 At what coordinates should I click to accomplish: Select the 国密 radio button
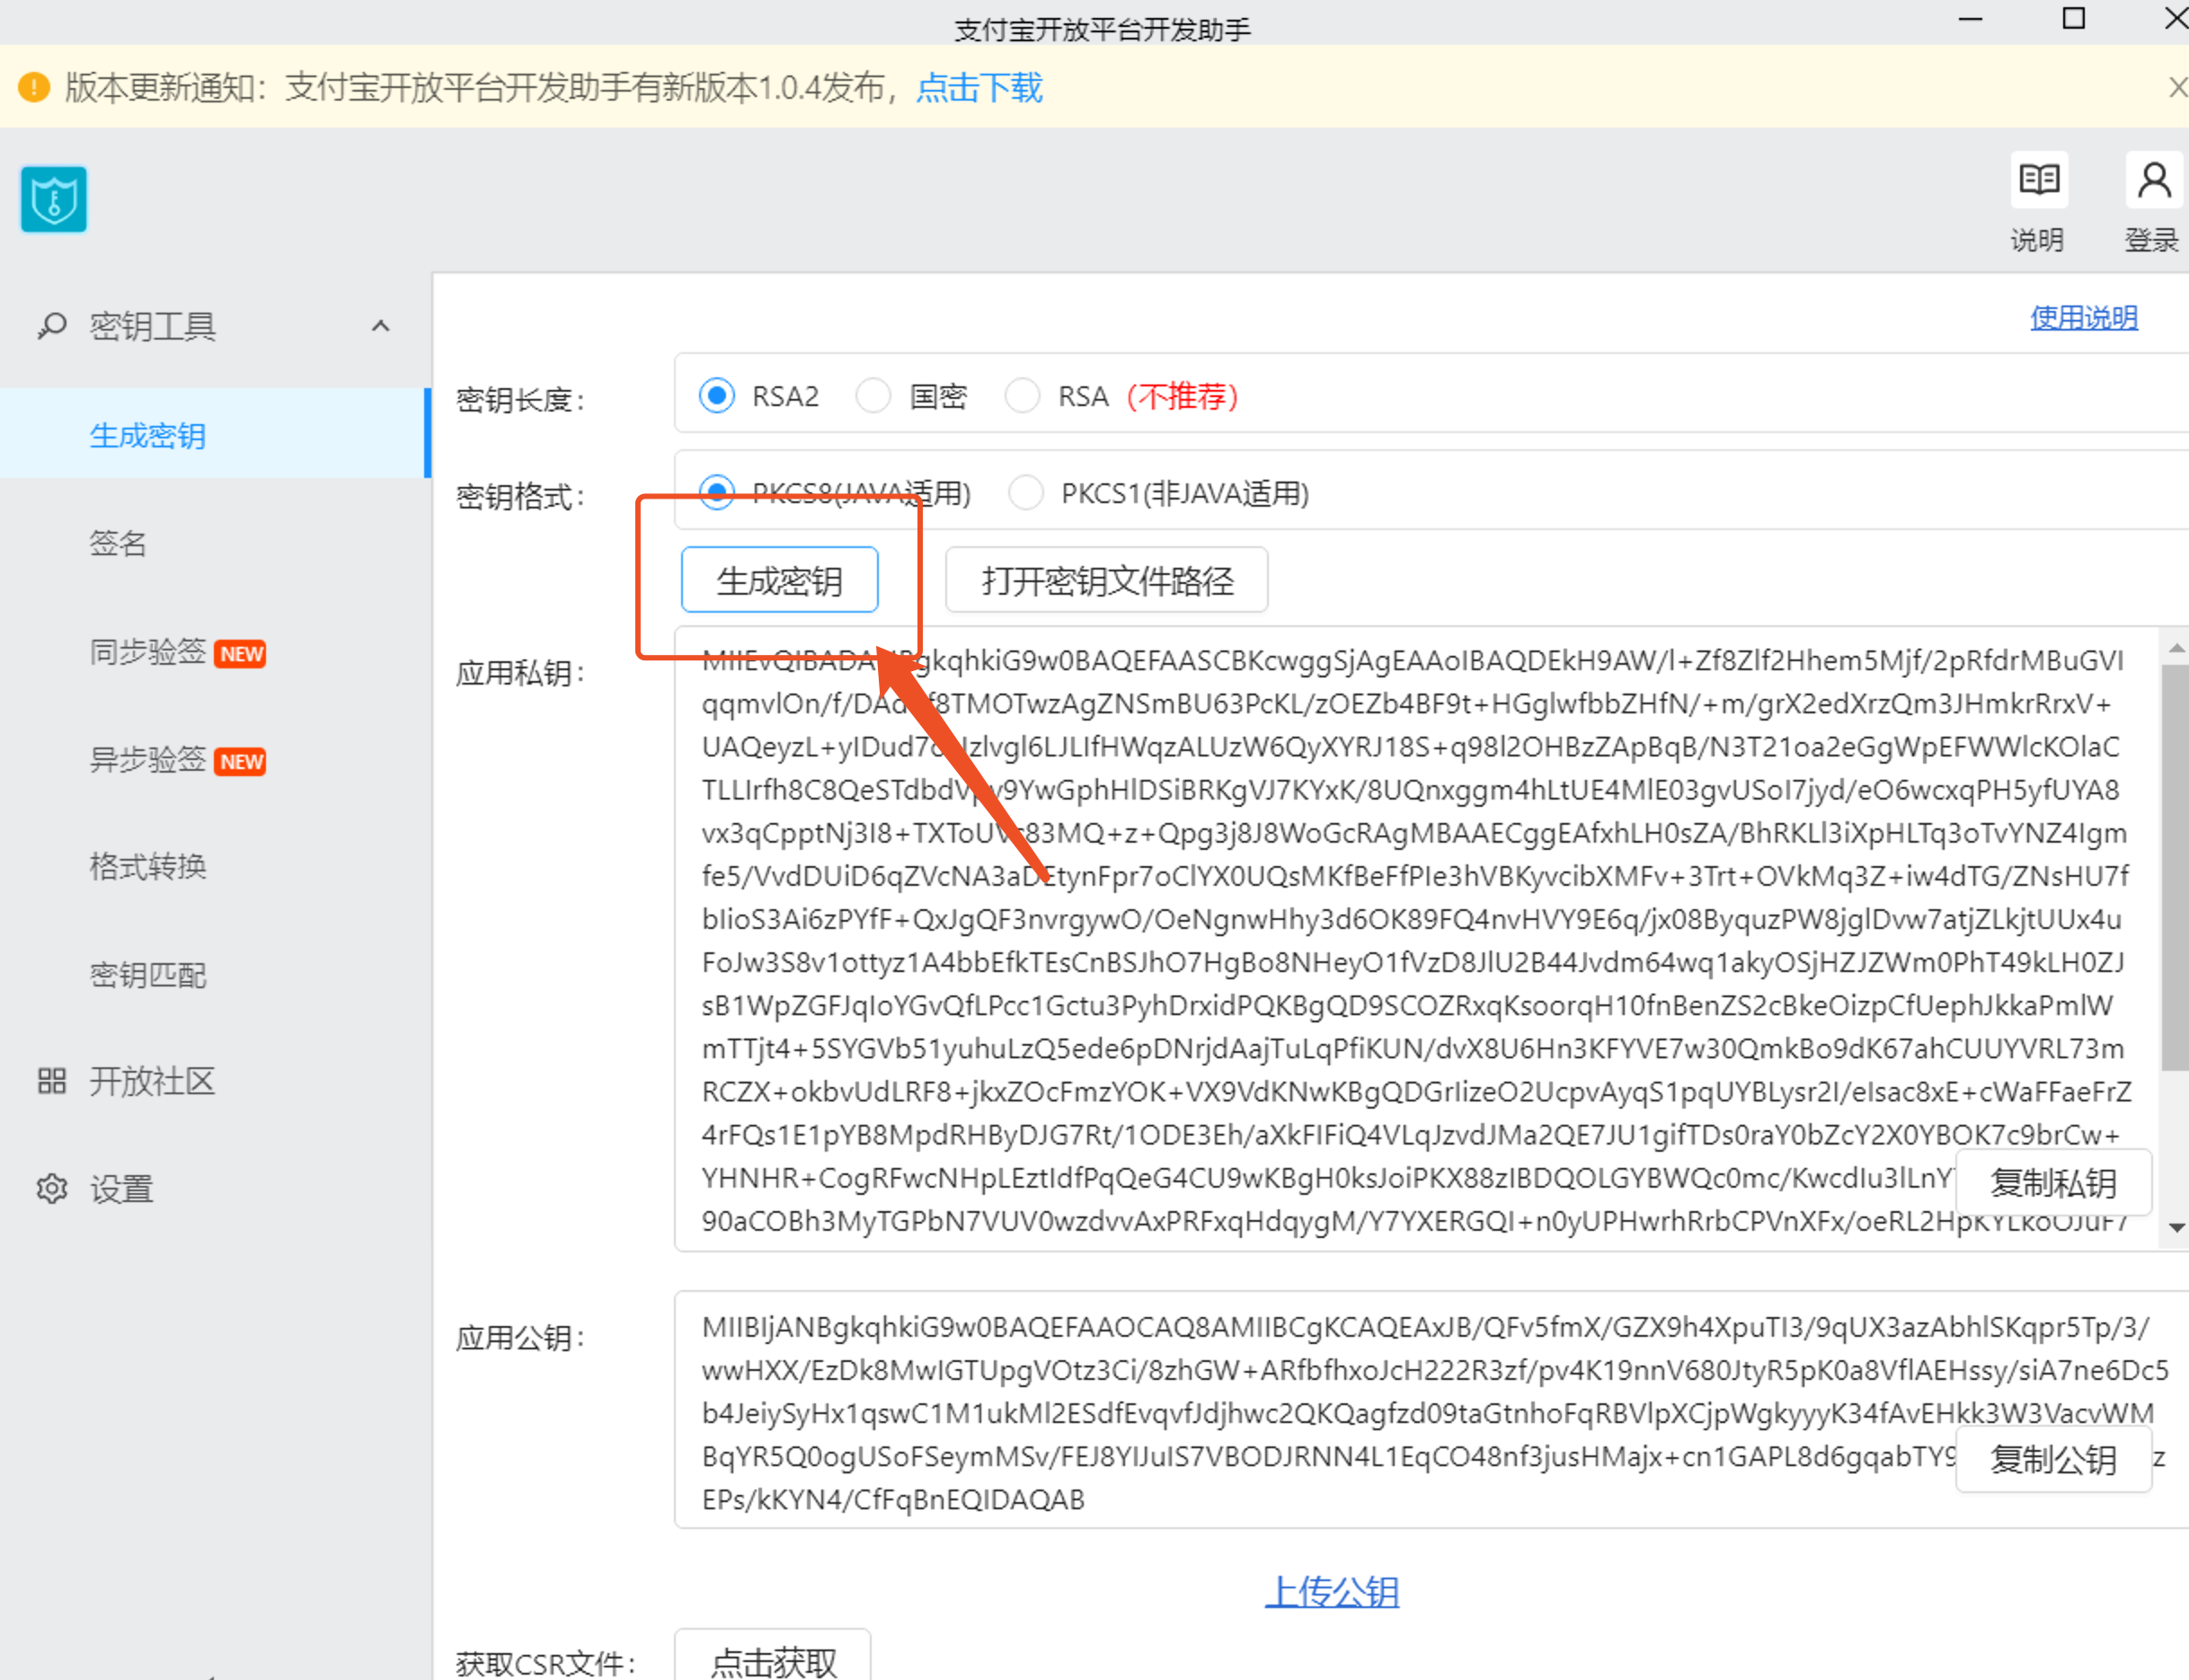coord(873,396)
